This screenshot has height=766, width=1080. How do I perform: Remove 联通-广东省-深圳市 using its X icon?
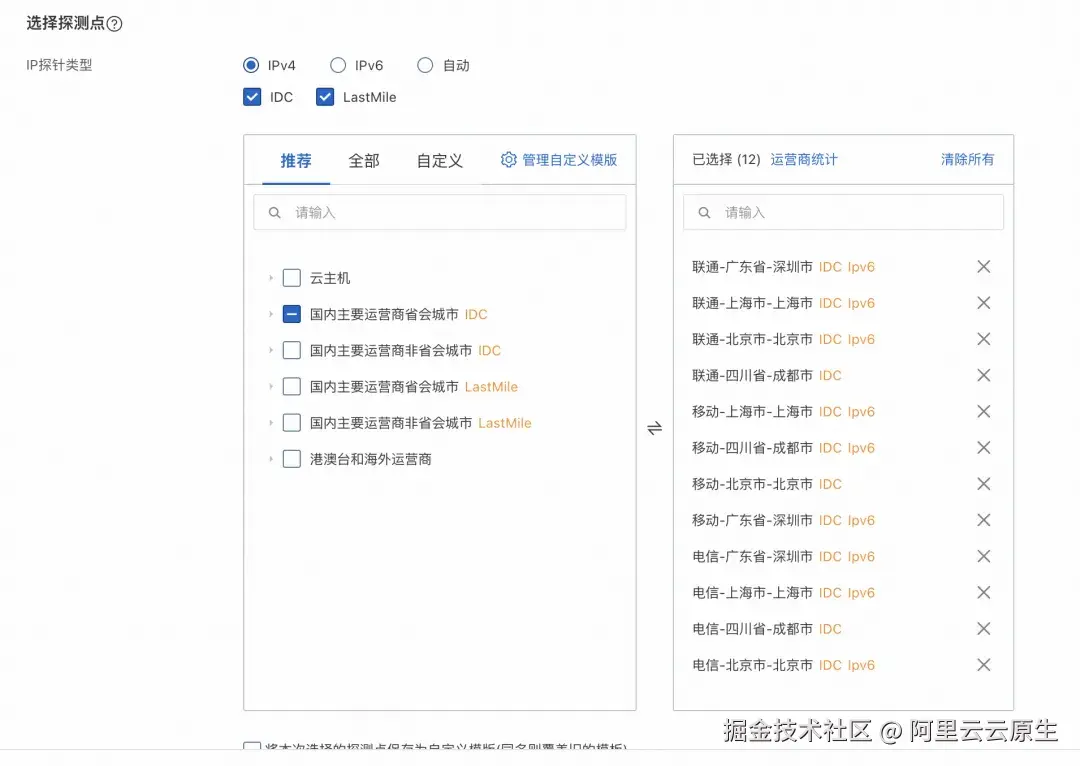point(983,266)
